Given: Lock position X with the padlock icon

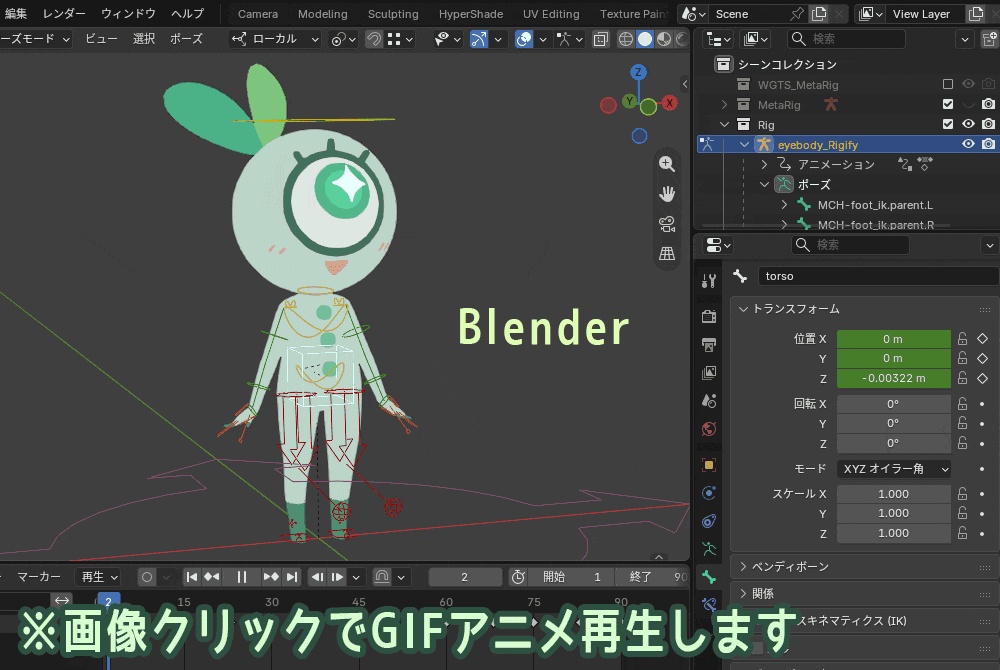Looking at the screenshot, I should (x=962, y=339).
